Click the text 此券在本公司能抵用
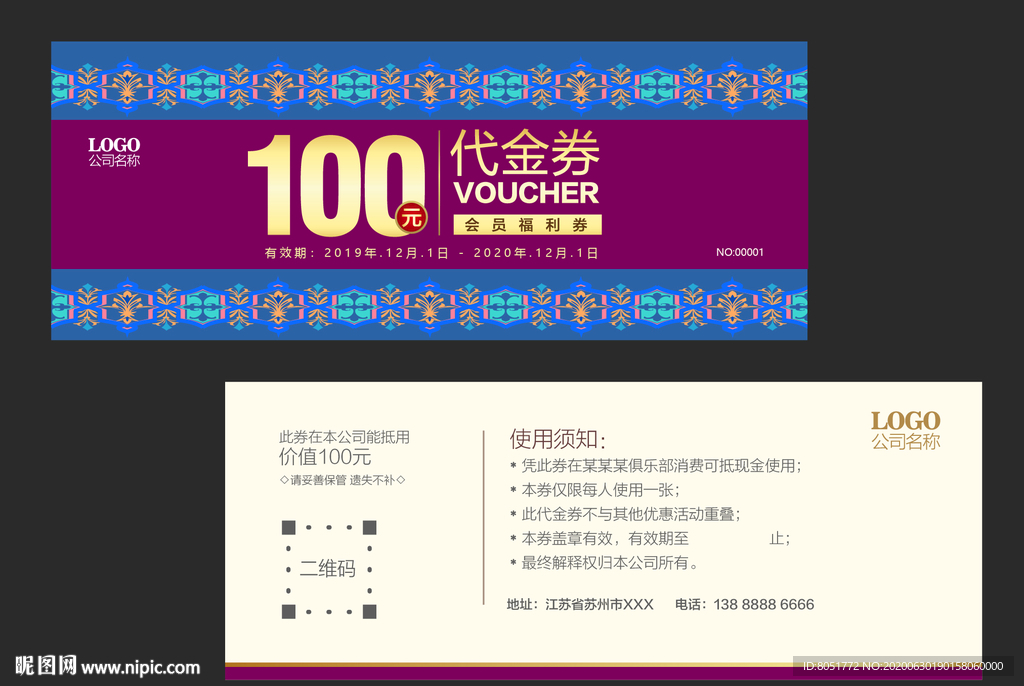Screen dimensions: 1024x686 pyautogui.click(x=344, y=437)
